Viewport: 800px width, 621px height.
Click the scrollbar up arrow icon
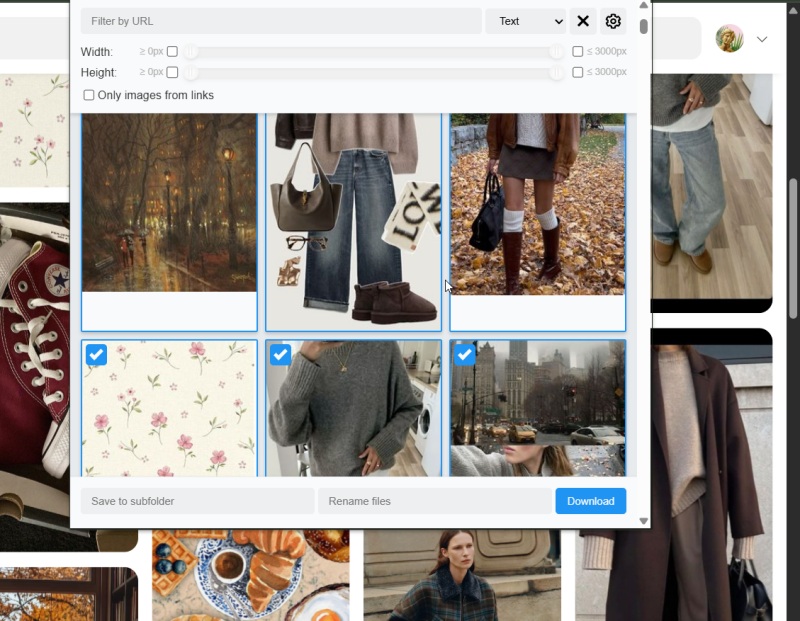[x=643, y=5]
